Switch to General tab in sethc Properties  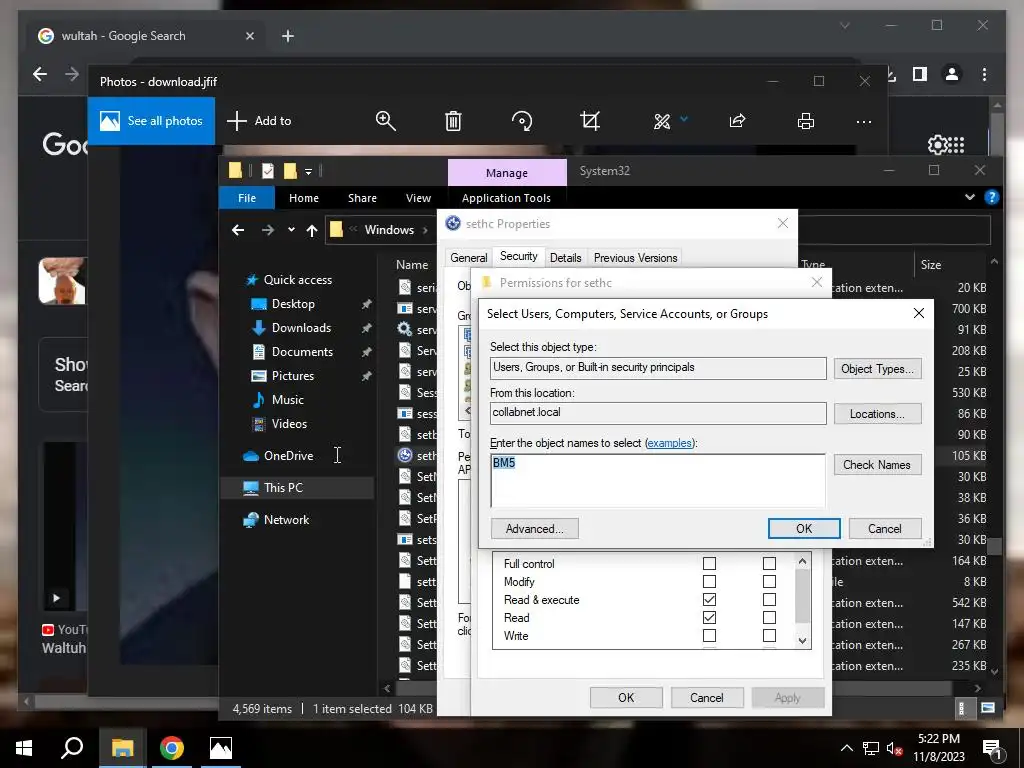(x=468, y=257)
